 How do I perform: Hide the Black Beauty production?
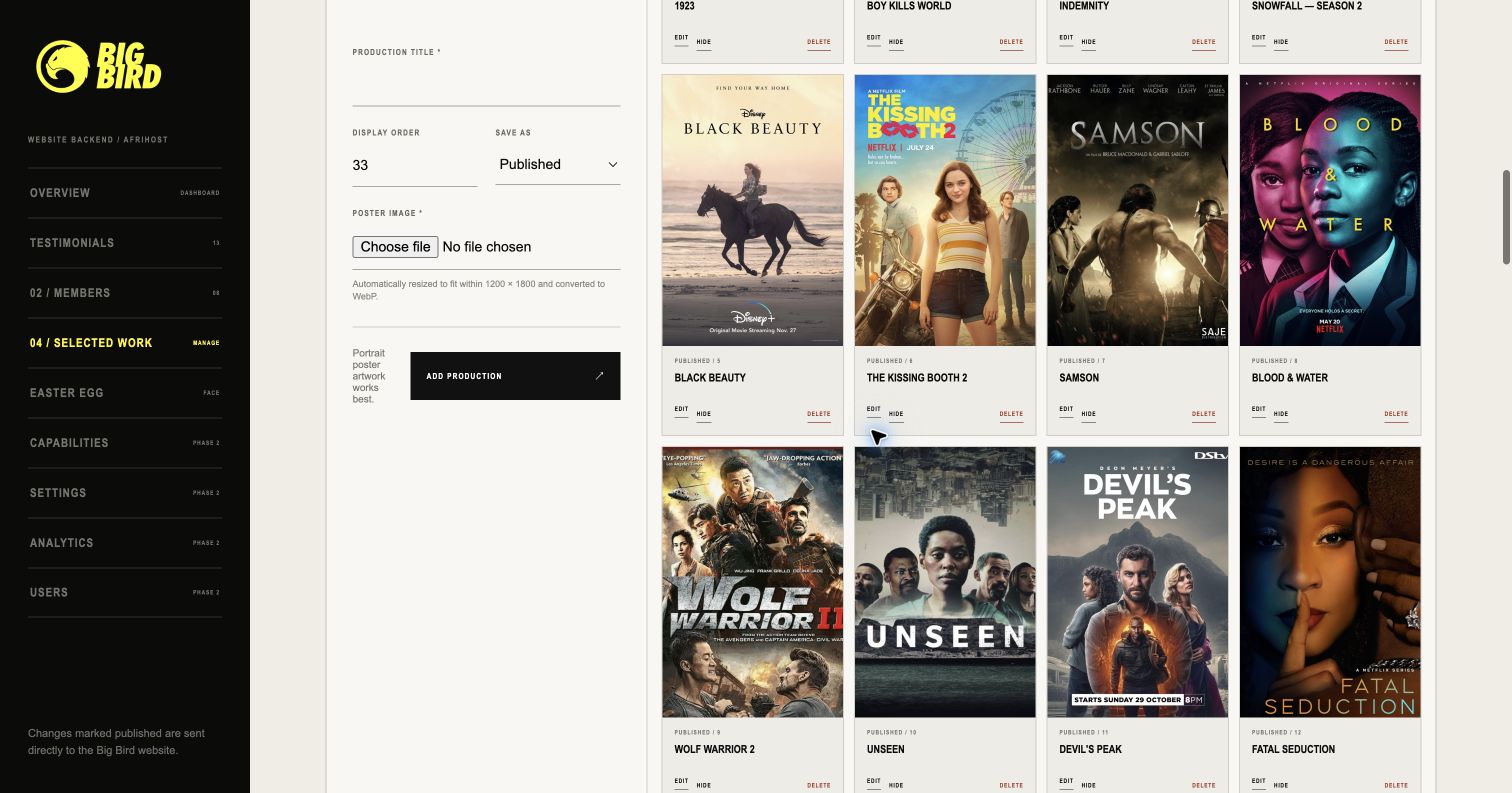pos(704,414)
